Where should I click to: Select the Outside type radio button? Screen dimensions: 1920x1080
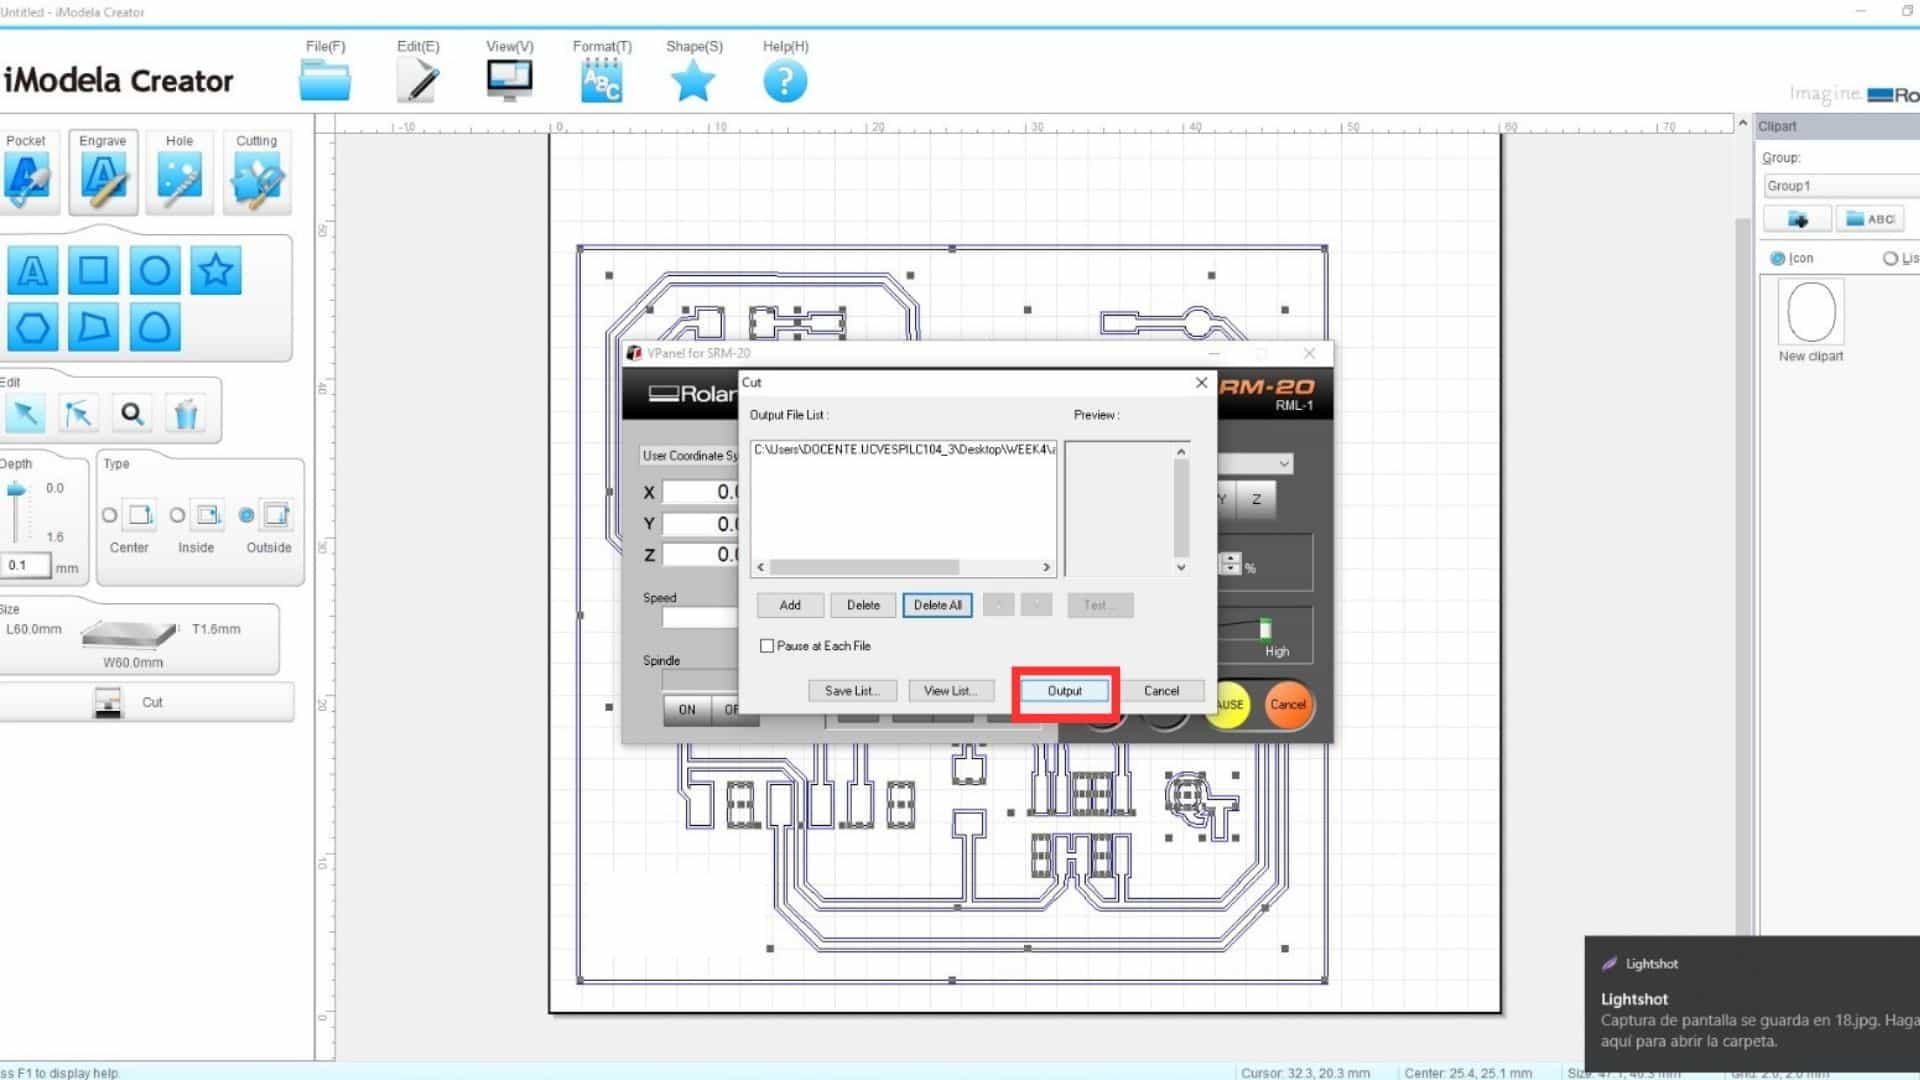(246, 516)
